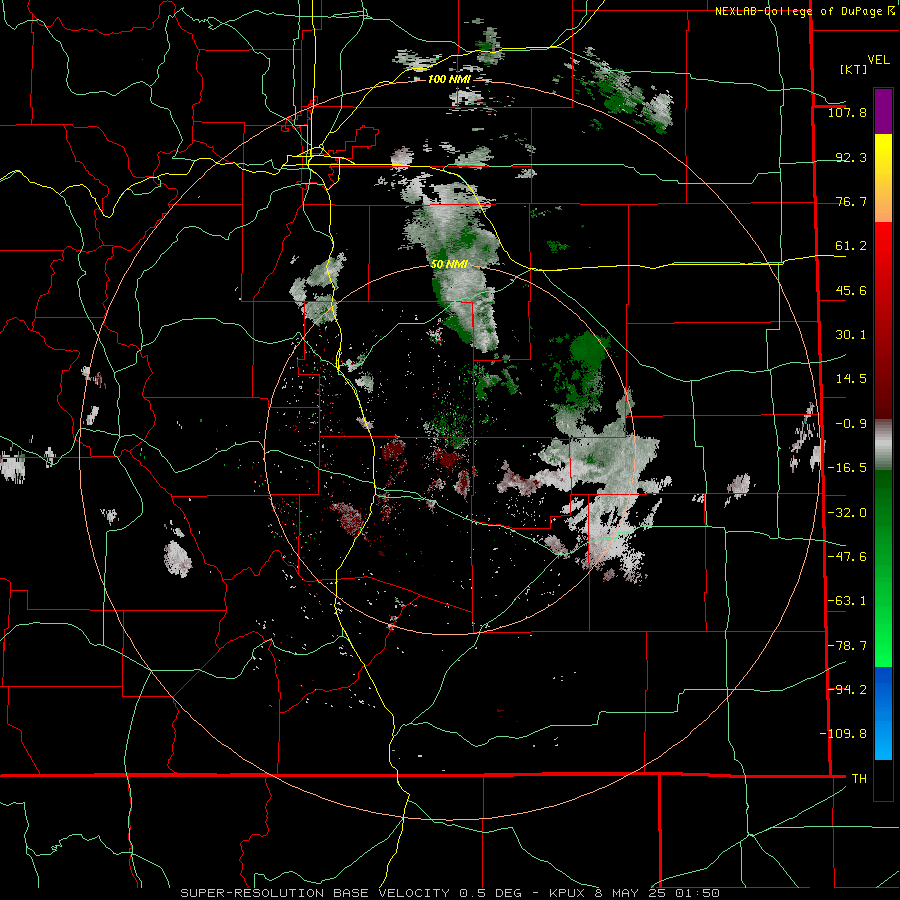900x900 pixels.
Task: Click the 50 NMI range ring label
Action: (x=449, y=264)
